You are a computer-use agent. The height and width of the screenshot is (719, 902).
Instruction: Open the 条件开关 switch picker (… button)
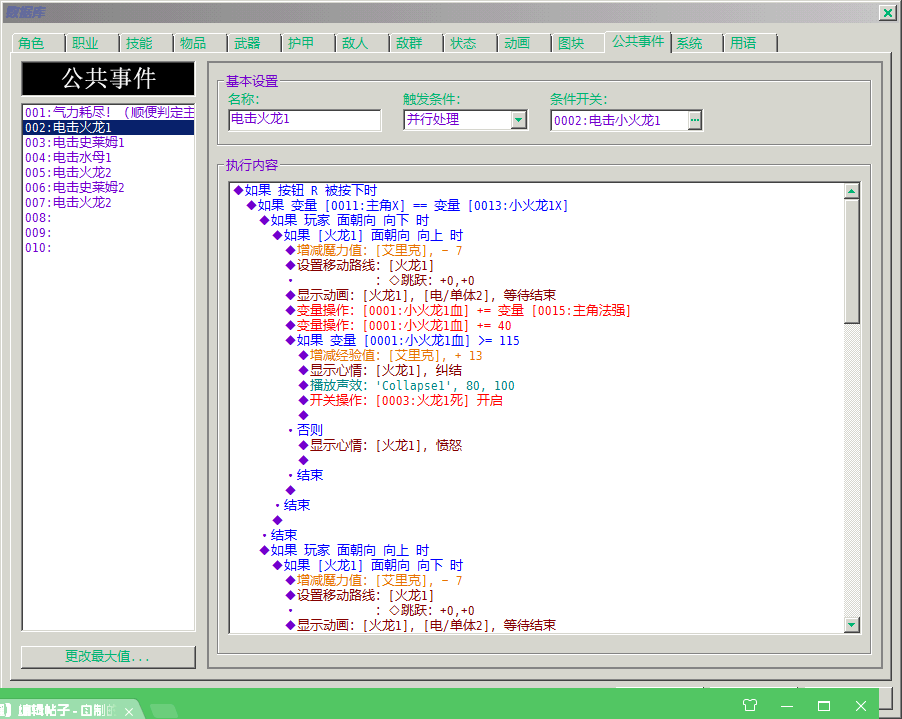click(x=695, y=120)
